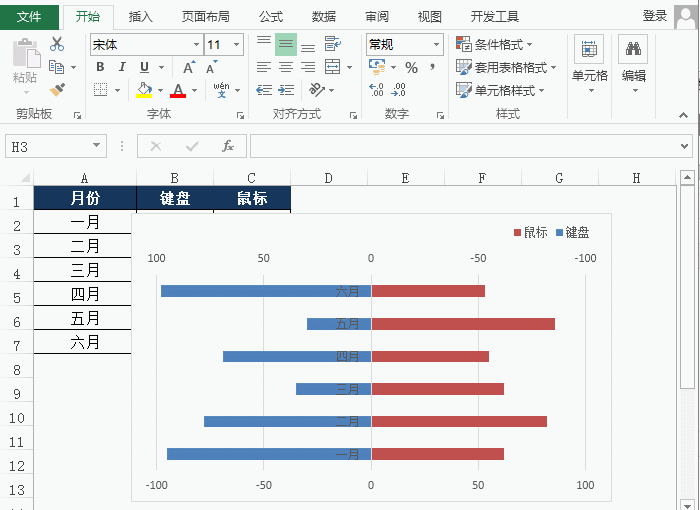Click the Copy icon
The image size is (700, 510).
(x=56, y=67)
